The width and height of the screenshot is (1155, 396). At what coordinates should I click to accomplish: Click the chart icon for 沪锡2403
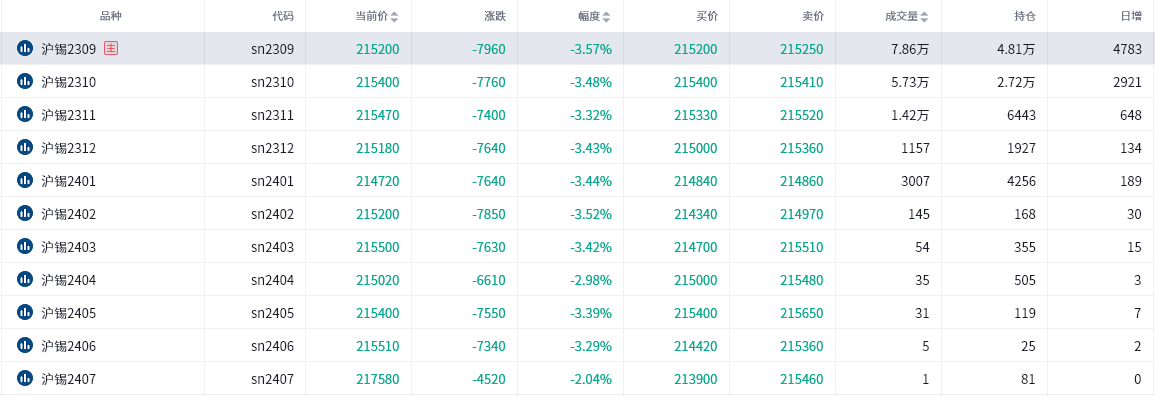[25, 247]
